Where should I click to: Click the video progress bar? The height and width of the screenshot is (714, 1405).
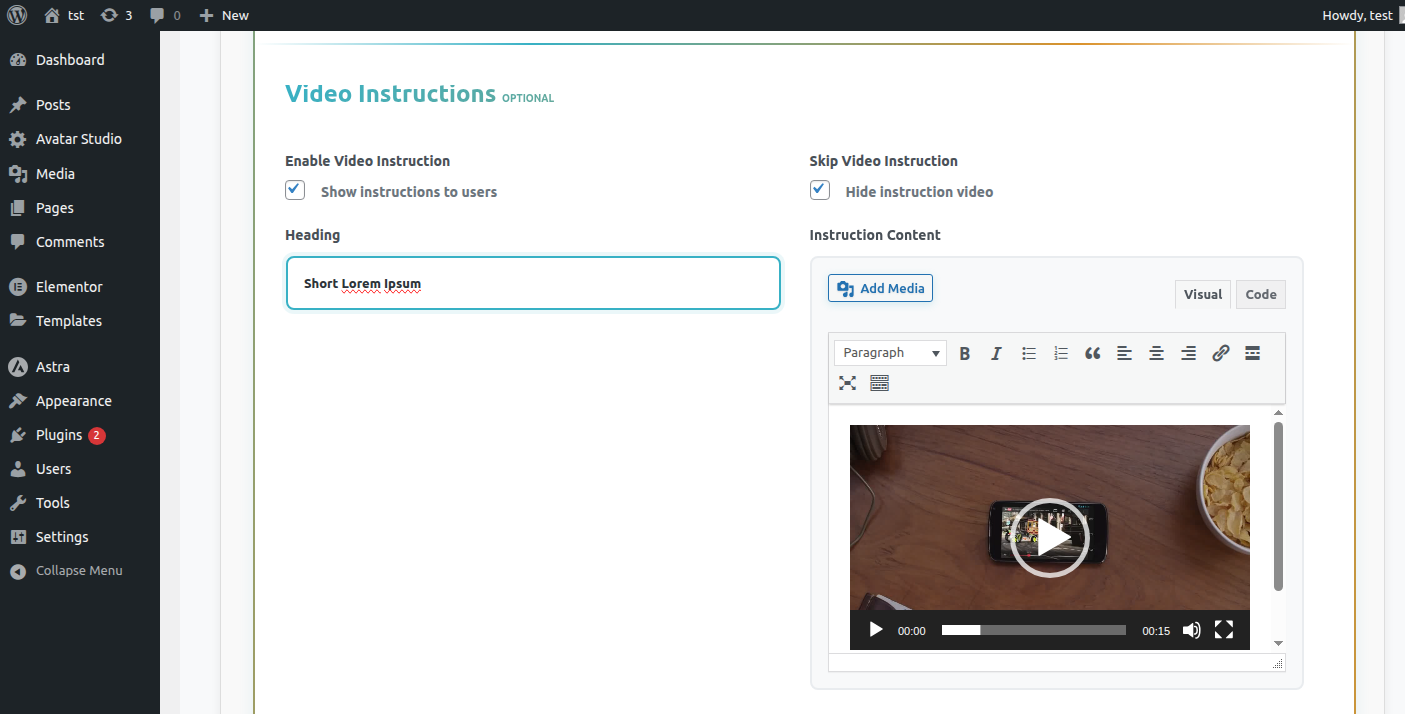1033,630
